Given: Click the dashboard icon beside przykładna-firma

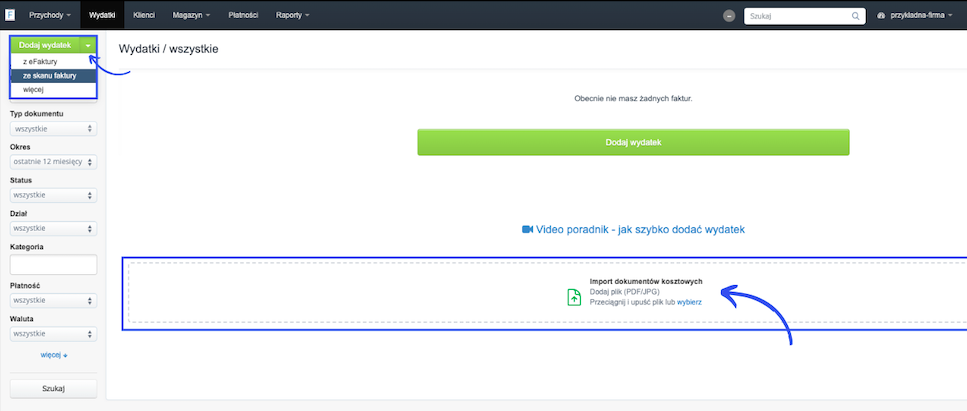Looking at the screenshot, I should pyautogui.click(x=881, y=16).
